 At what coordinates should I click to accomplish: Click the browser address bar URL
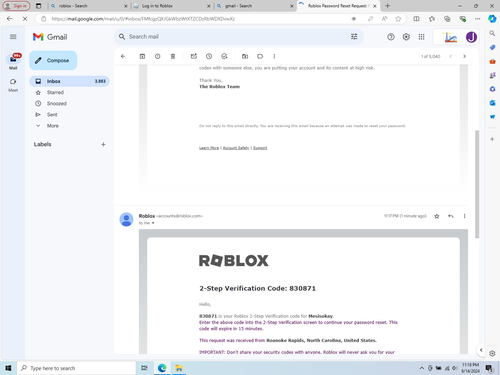pos(143,19)
